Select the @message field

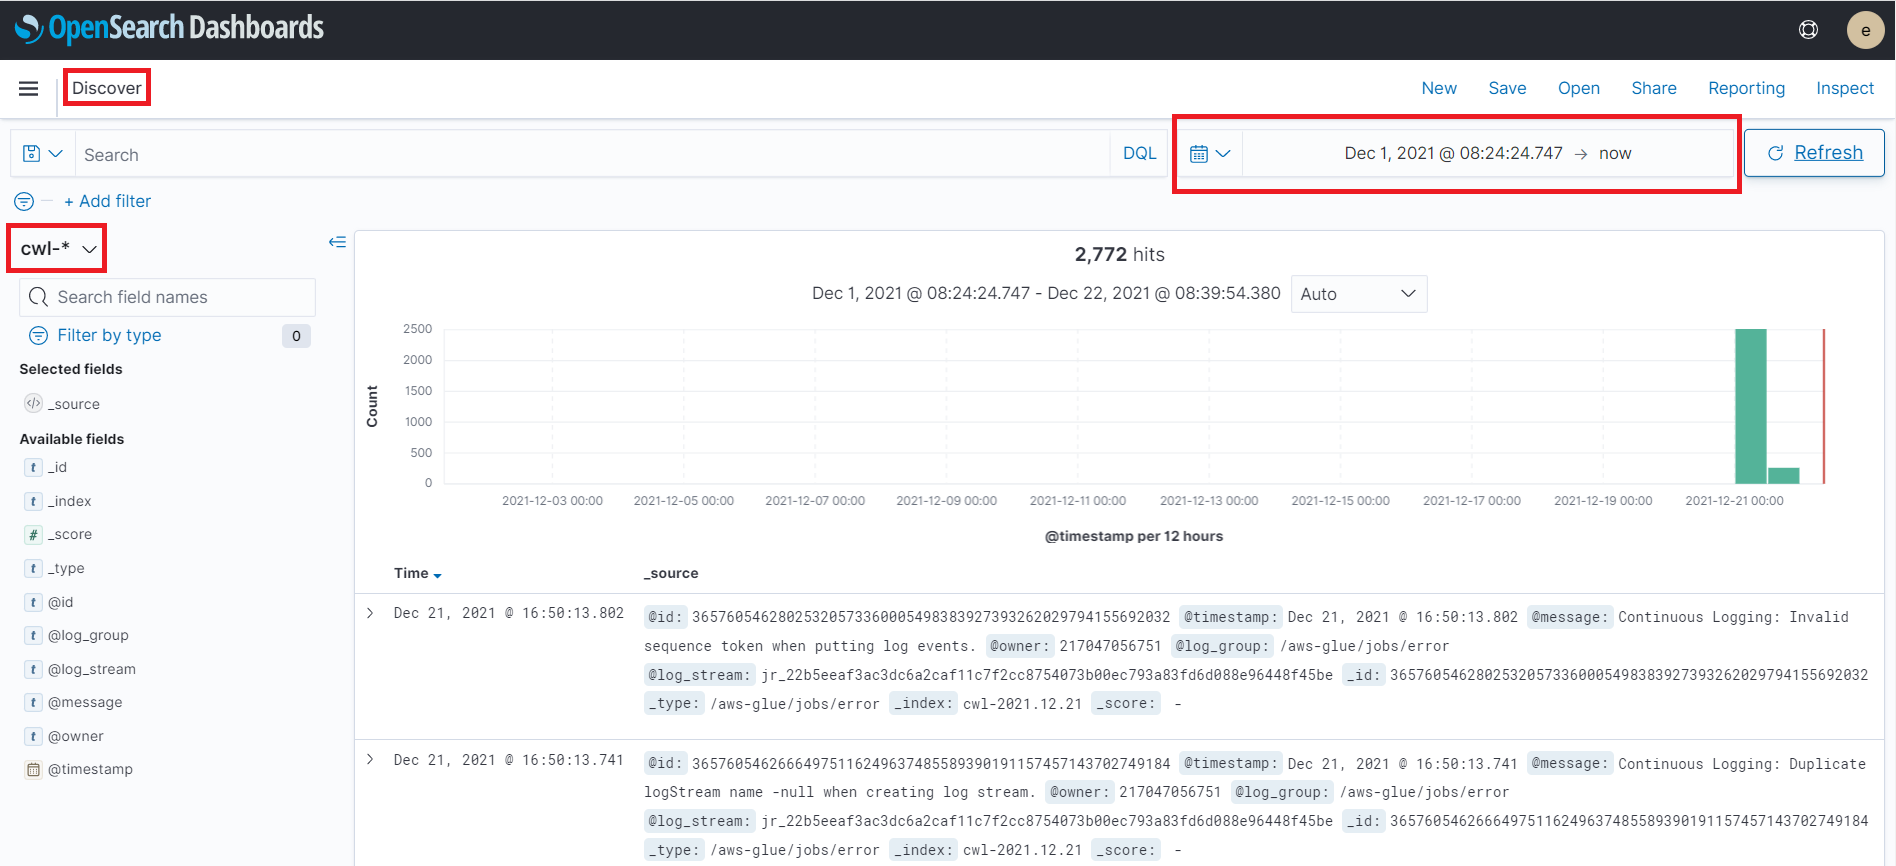click(x=85, y=702)
